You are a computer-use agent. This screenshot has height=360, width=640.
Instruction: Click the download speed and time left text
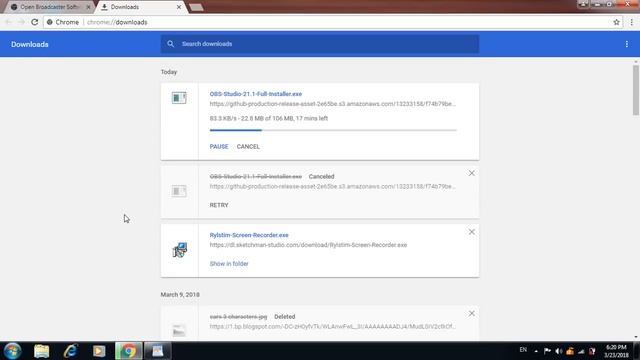pyautogui.click(x=269, y=118)
